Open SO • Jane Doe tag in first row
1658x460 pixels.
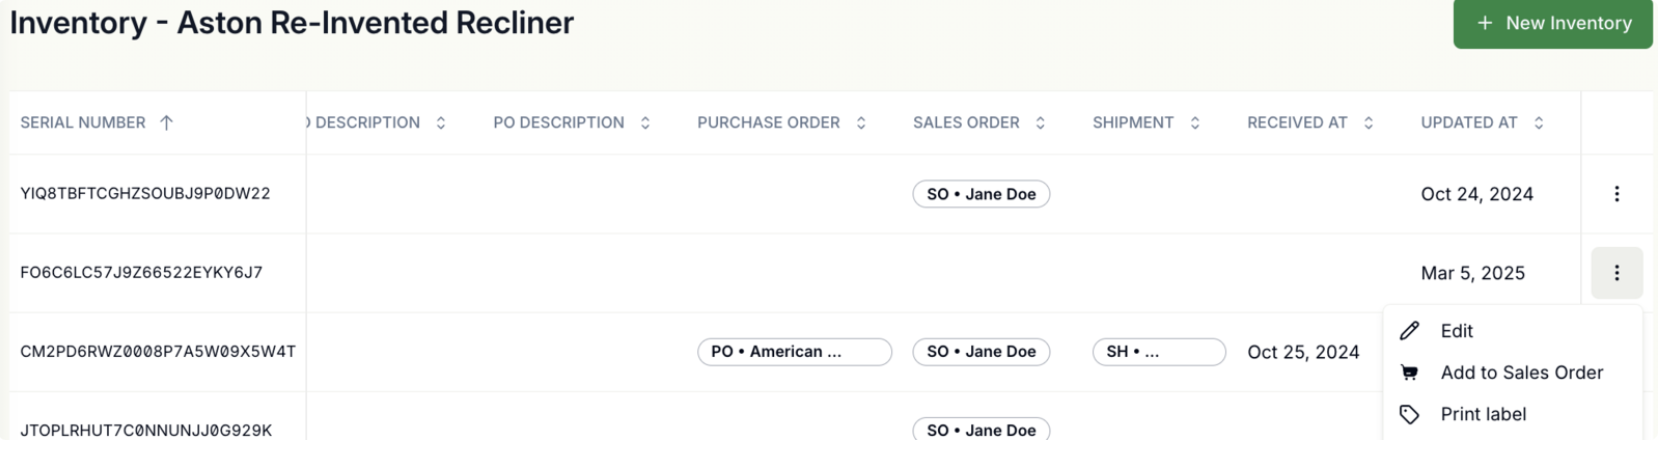[981, 194]
